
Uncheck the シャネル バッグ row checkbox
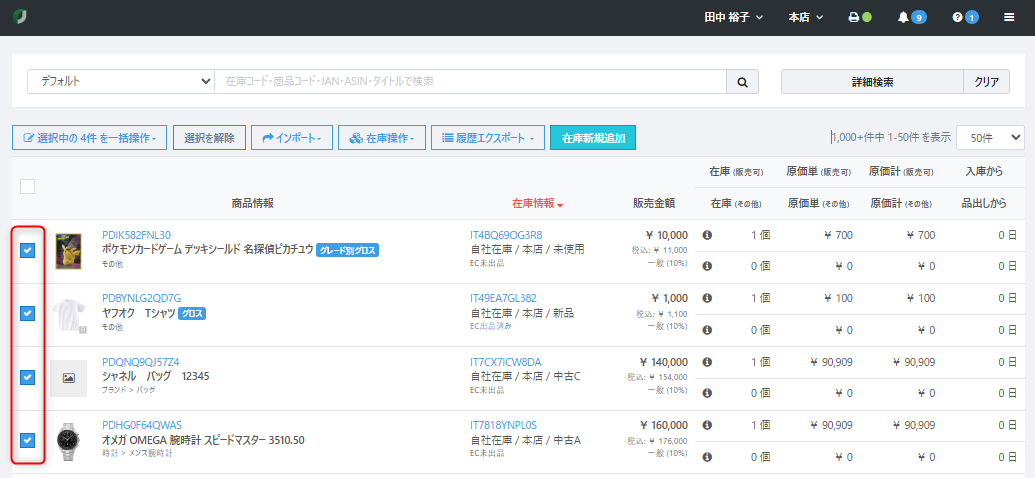click(x=27, y=377)
